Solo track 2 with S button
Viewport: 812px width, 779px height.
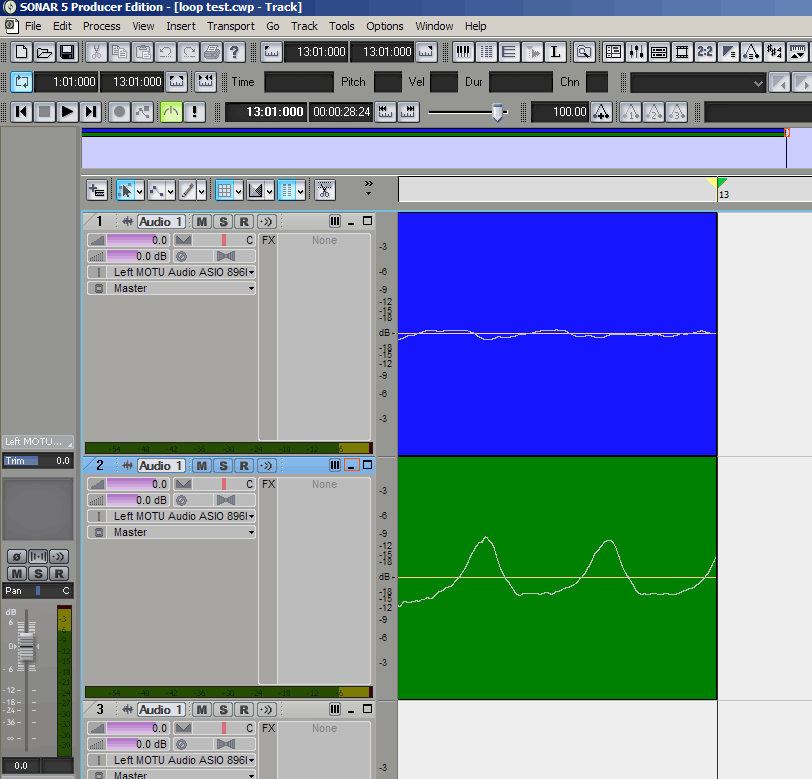[x=222, y=465]
